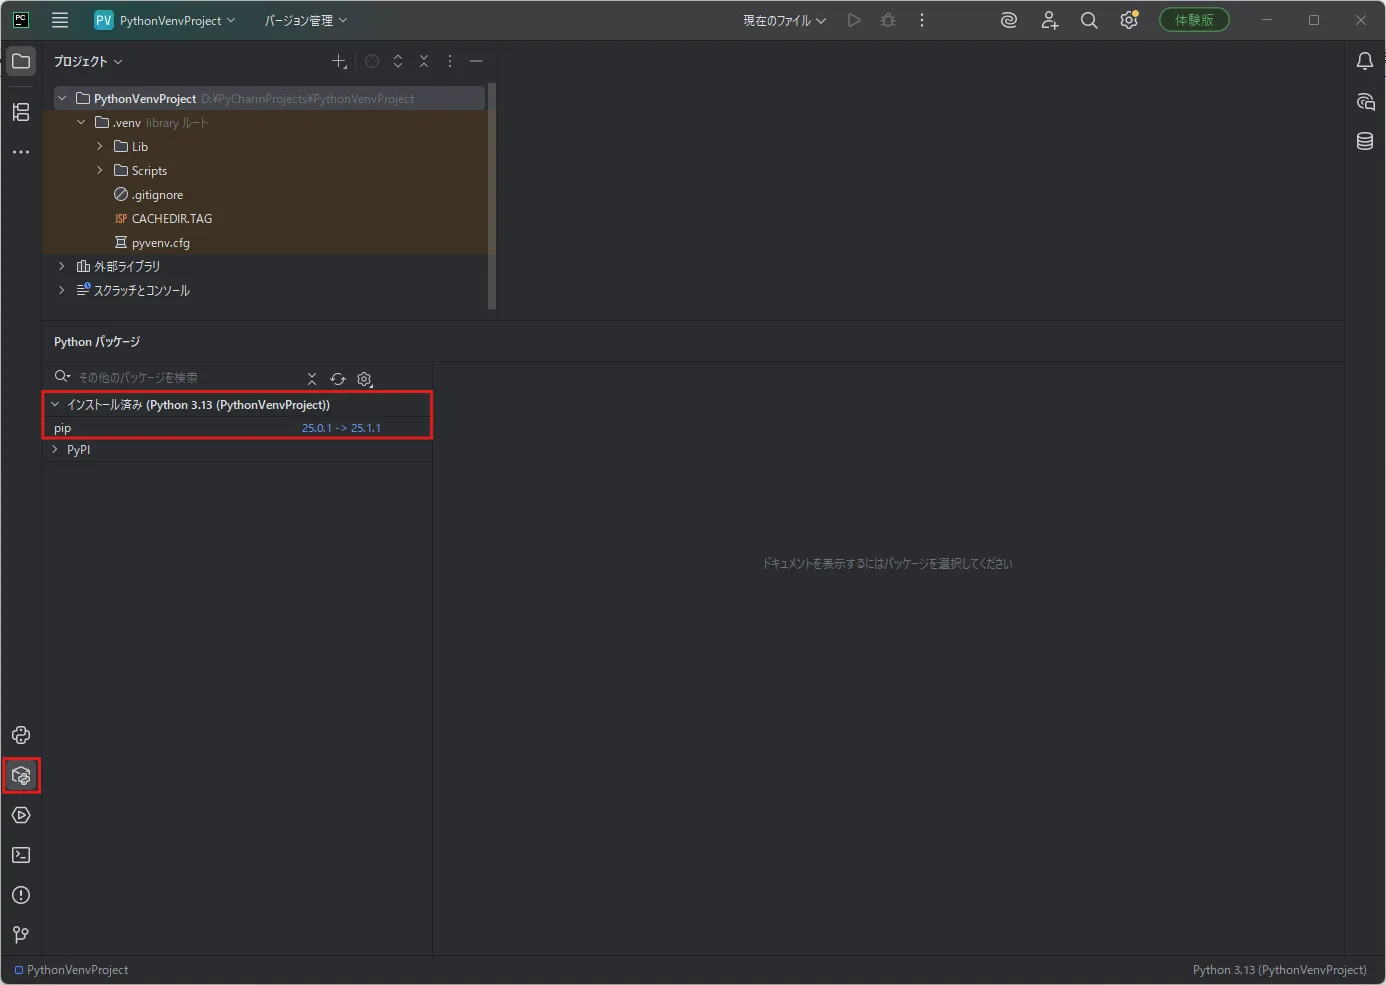Expand スクラッチとコンソール node
The width and height of the screenshot is (1386, 985).
(62, 290)
